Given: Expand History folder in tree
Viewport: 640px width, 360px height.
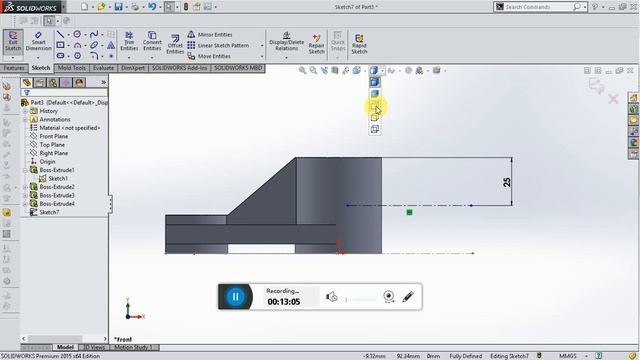Looking at the screenshot, I should (x=25, y=111).
